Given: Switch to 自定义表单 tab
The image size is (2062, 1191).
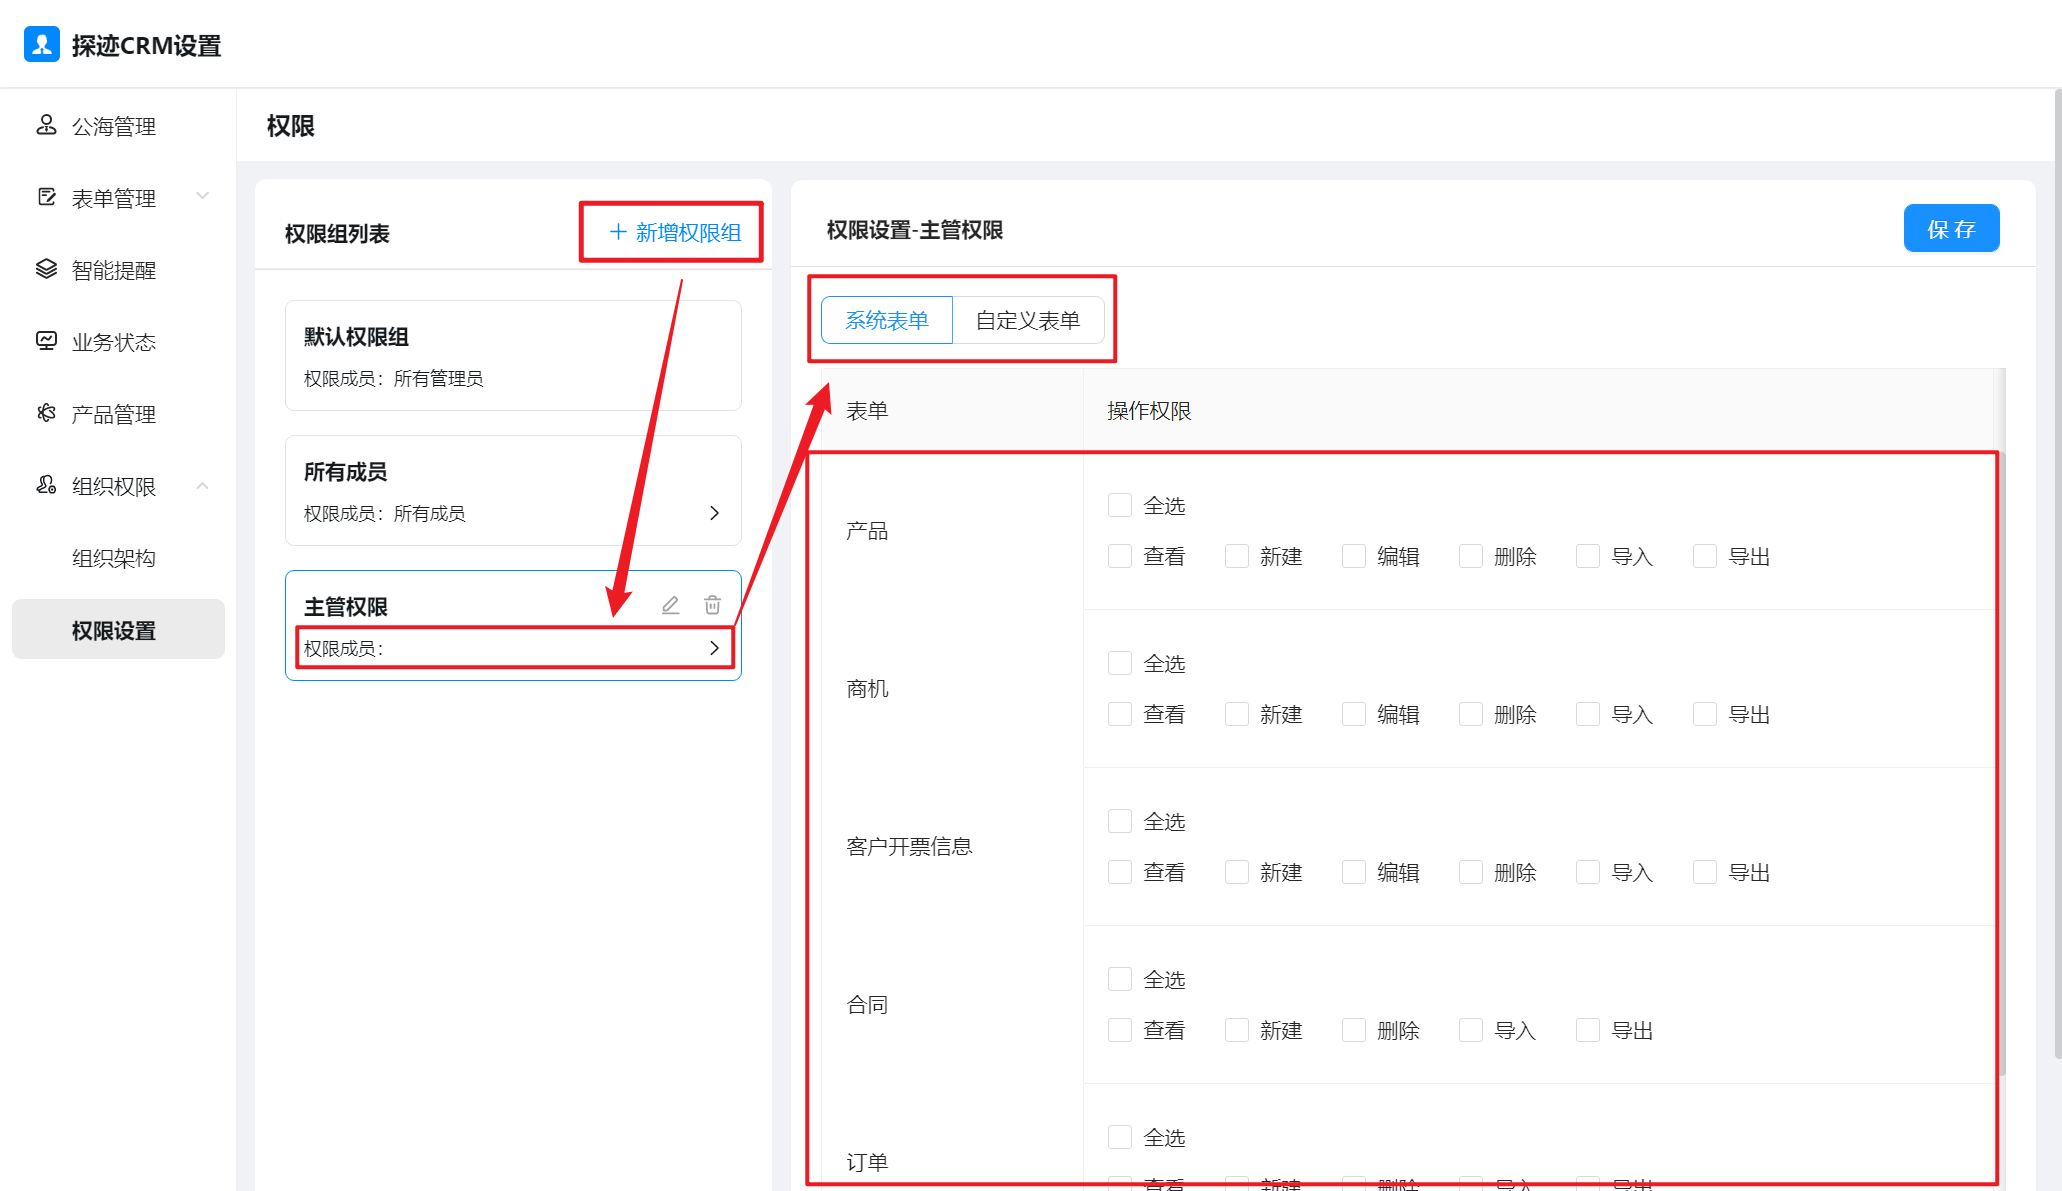Looking at the screenshot, I should click(1027, 320).
